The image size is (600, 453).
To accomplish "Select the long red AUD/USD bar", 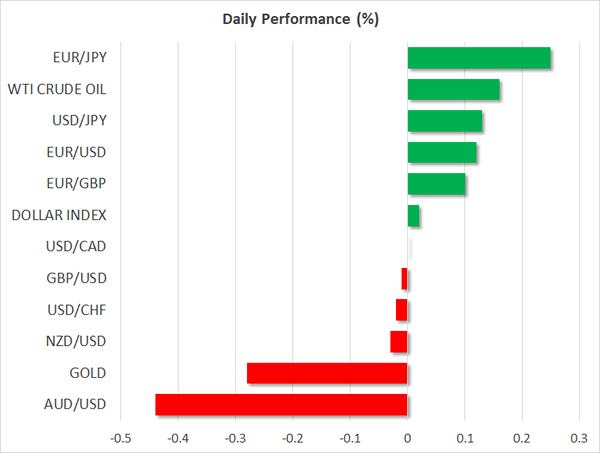I will point(281,405).
